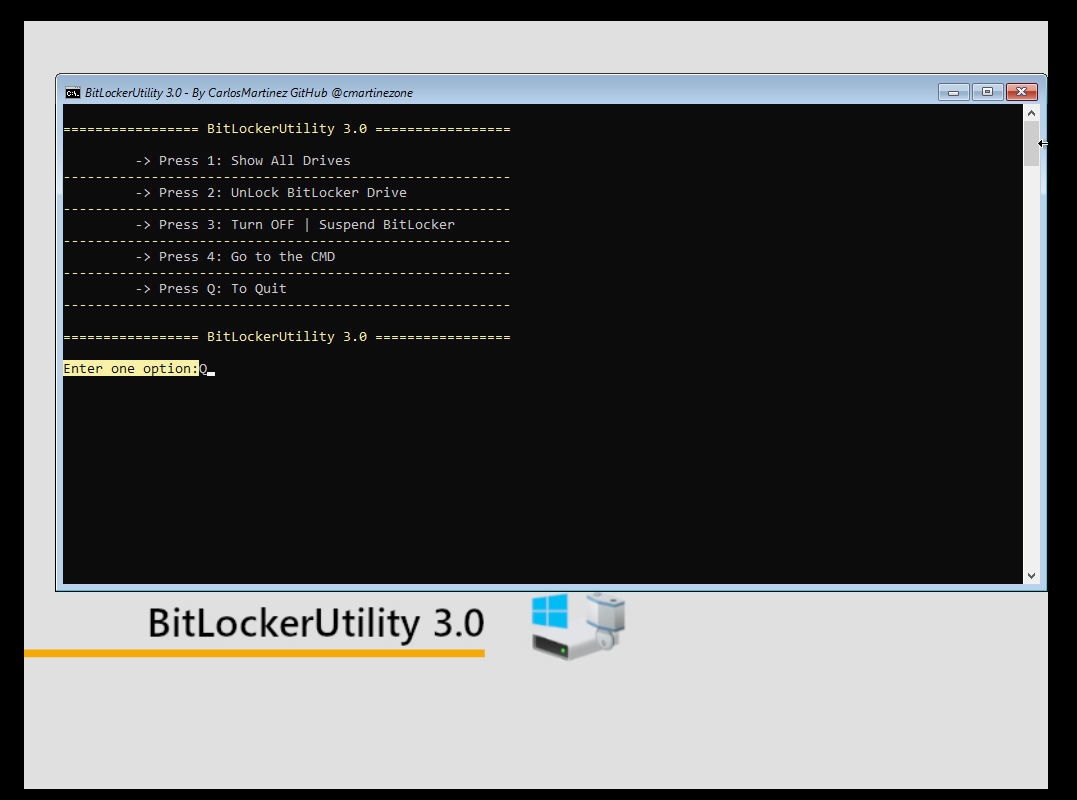
Task: Close the BitLockerUtility 3.0 window
Action: (x=1021, y=92)
